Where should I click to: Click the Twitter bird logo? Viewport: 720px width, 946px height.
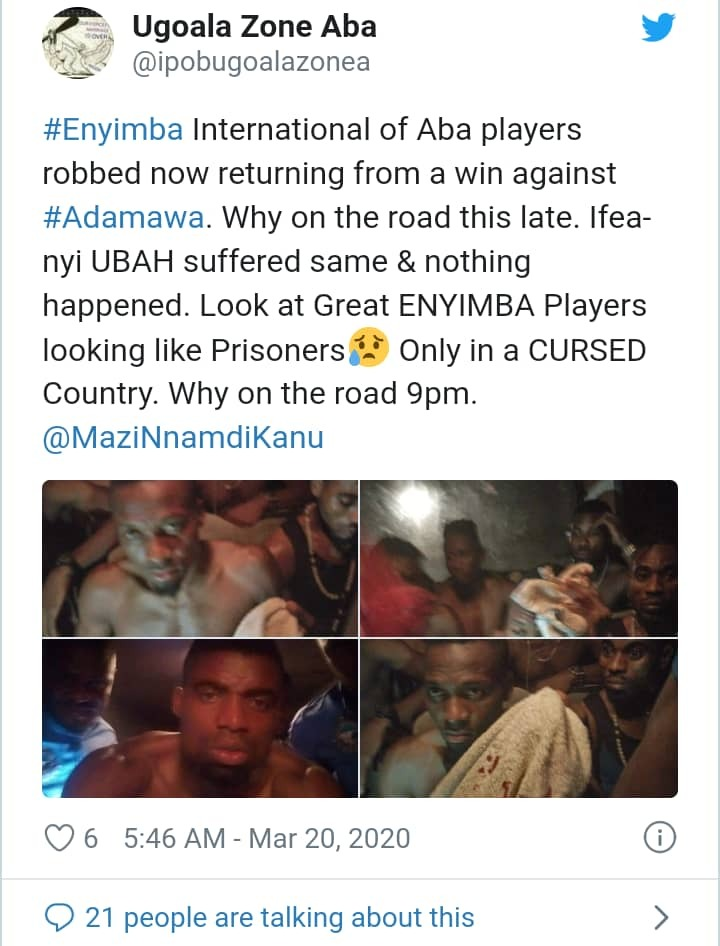click(658, 28)
